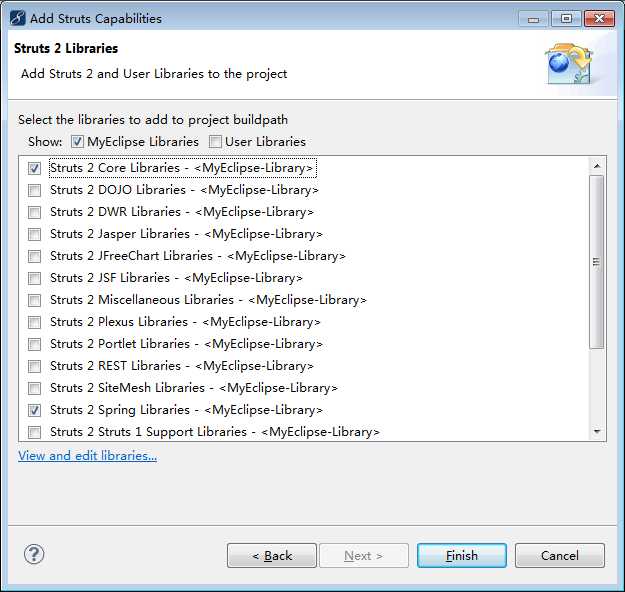Image resolution: width=625 pixels, height=592 pixels.
Task: Click the help question mark icon
Action: [34, 554]
